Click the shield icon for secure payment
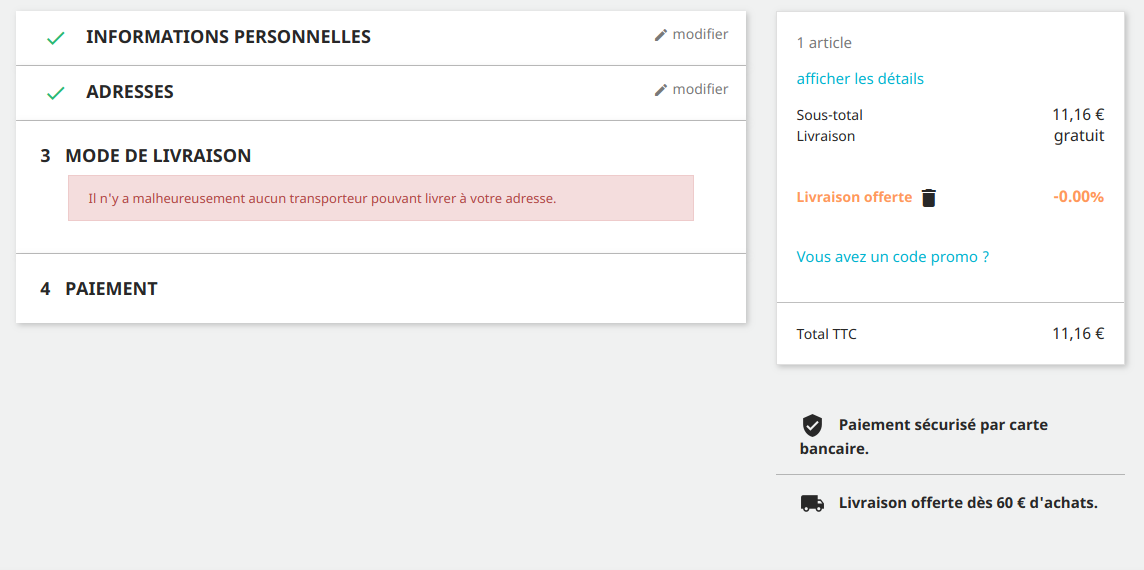Viewport: 1144px width, 570px height. pos(812,425)
